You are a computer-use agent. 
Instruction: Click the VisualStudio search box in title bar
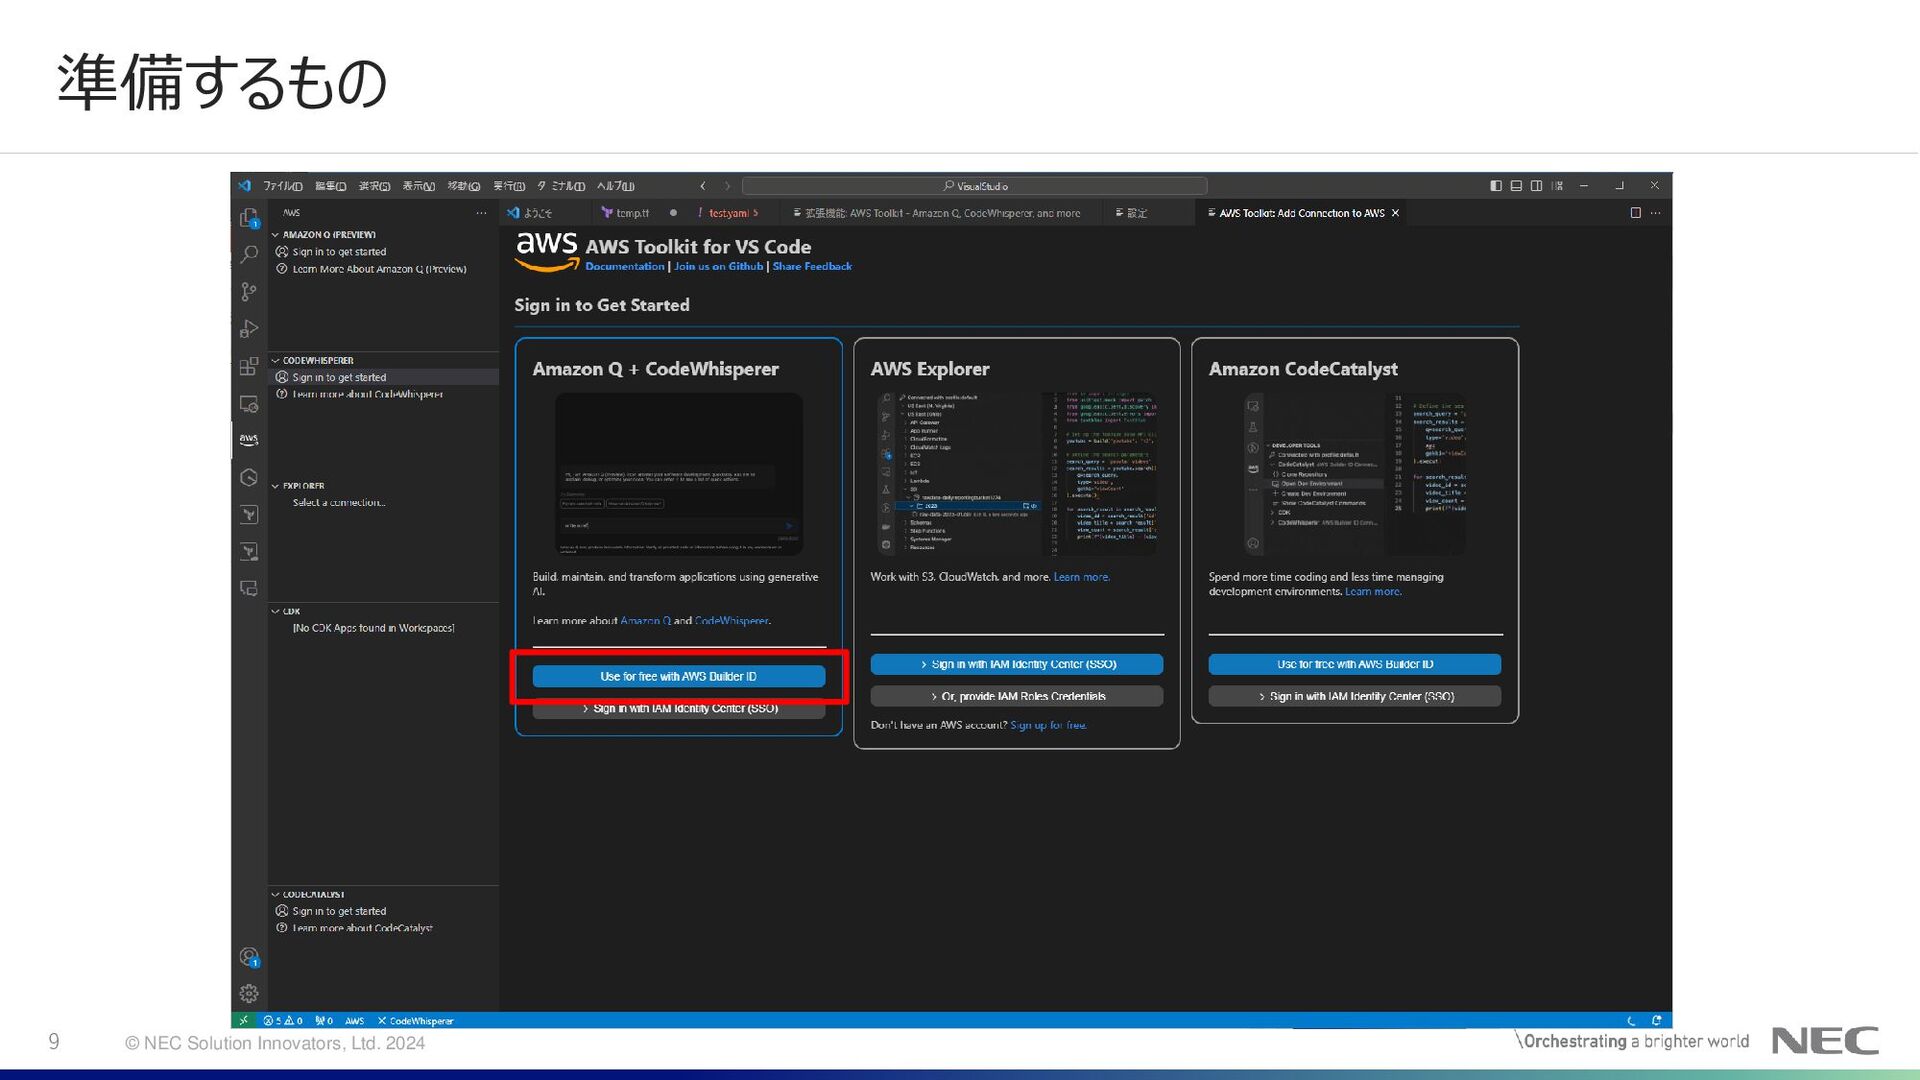(975, 186)
